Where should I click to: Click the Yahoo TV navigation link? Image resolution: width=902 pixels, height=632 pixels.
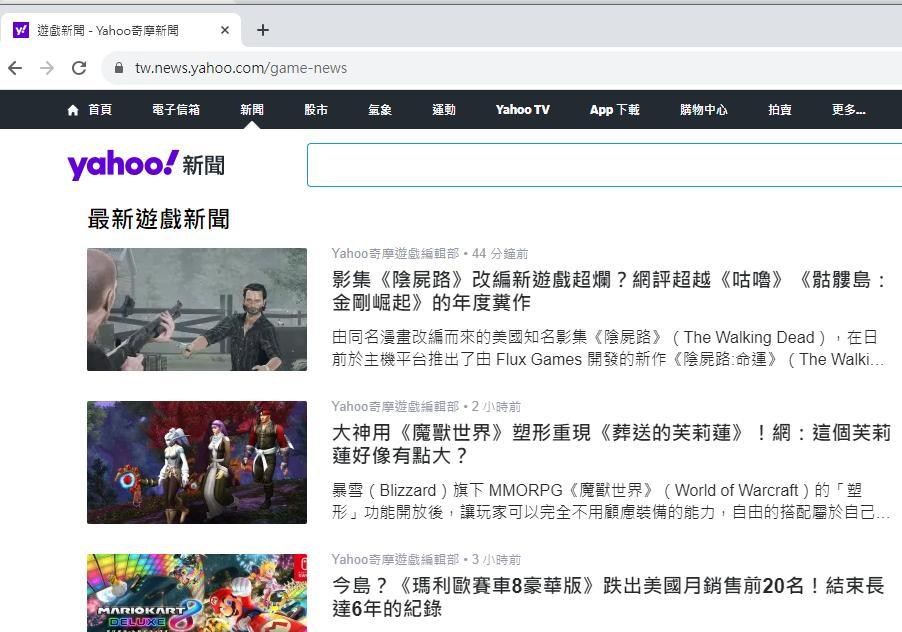point(522,110)
